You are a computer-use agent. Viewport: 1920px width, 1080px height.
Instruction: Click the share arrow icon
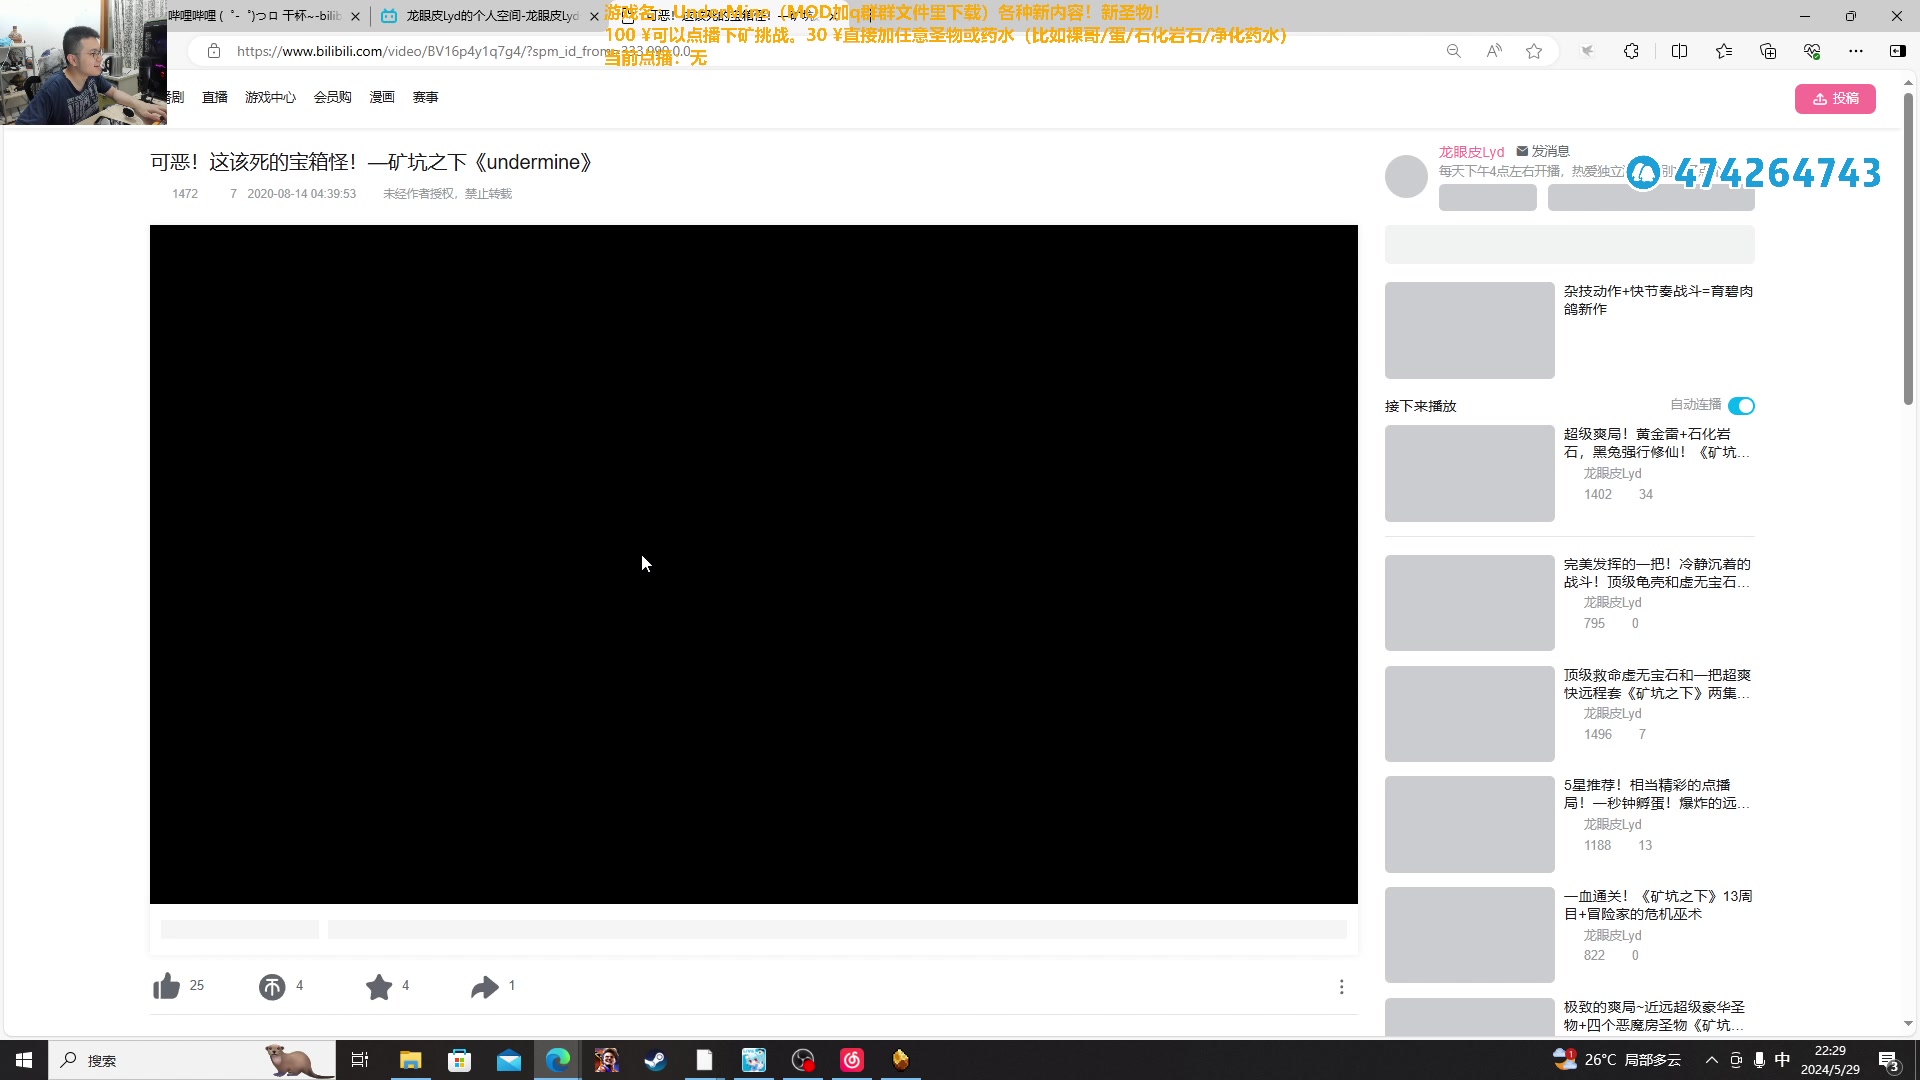pos(485,987)
